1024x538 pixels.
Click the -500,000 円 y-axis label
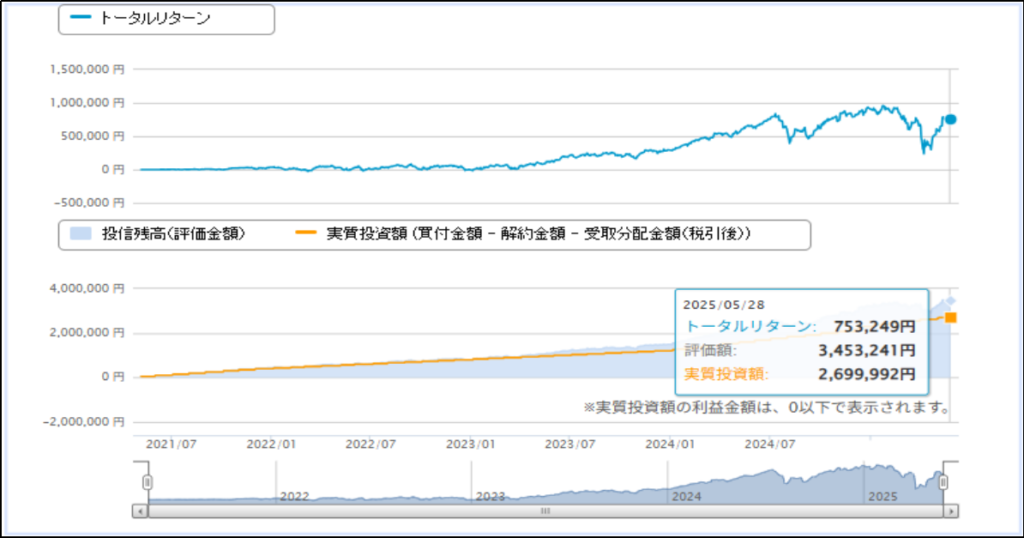(x=89, y=202)
